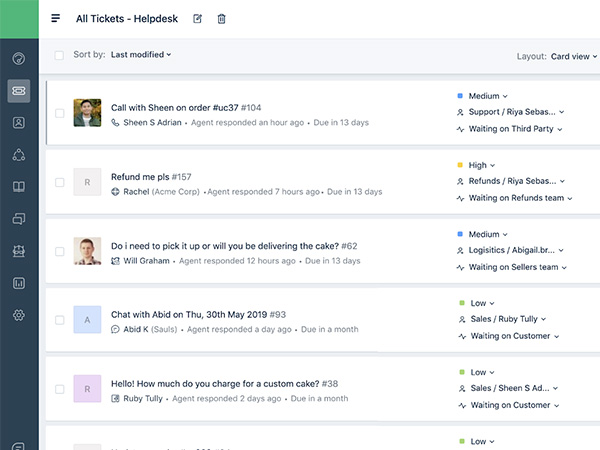The width and height of the screenshot is (600, 450).
Task: Click source icon beside Will Graham
Action: [115, 261]
